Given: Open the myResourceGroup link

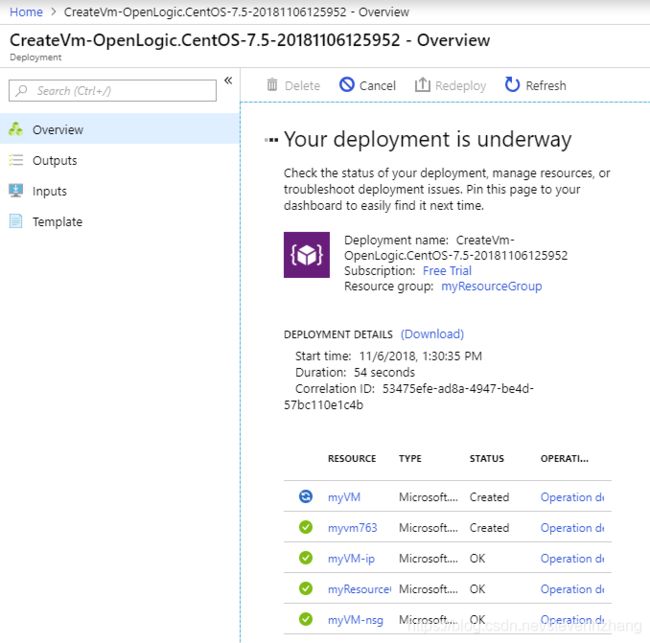Looking at the screenshot, I should pos(491,286).
